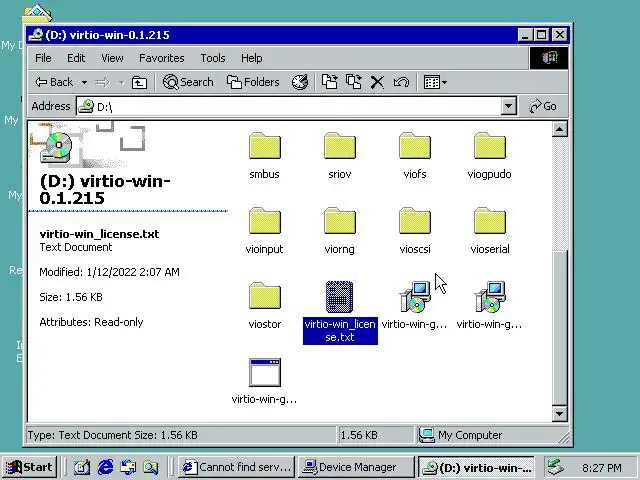Launch Internet Explorer from quick launch
Viewport: 640px width, 480px height.
pyautogui.click(x=105, y=467)
